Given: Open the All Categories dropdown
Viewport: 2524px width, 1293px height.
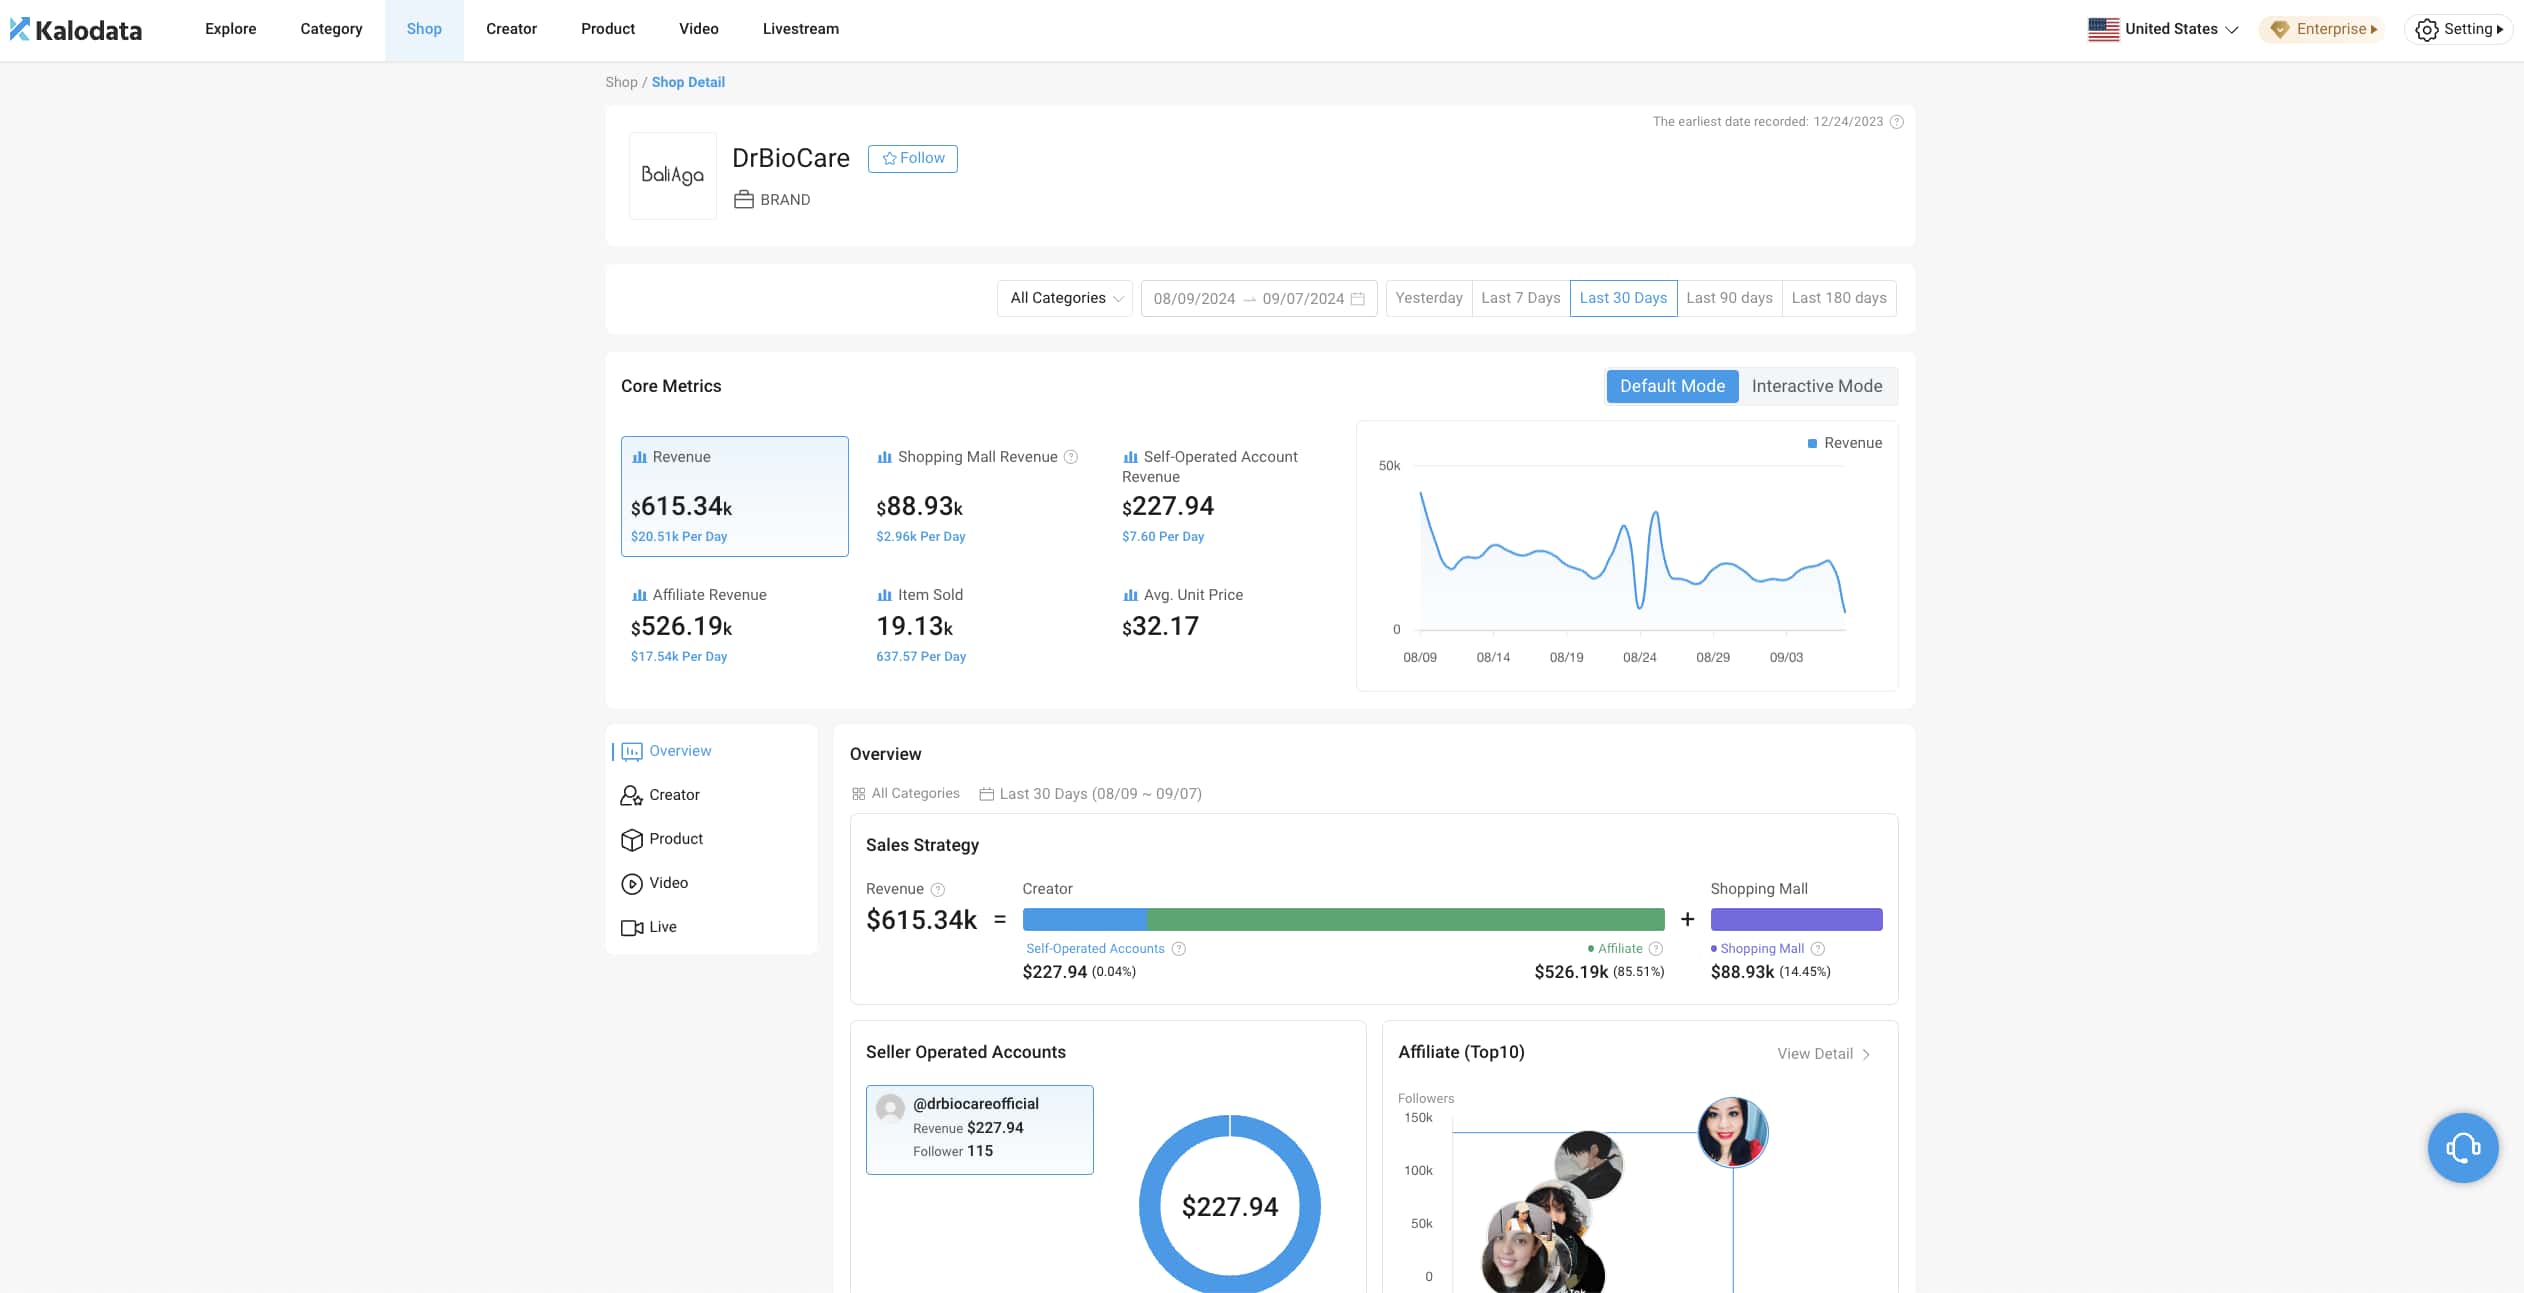Looking at the screenshot, I should point(1065,298).
